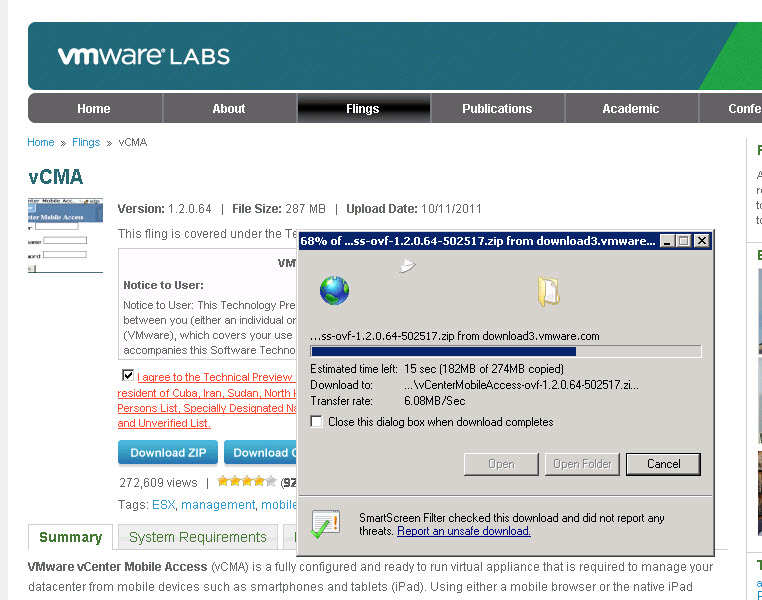Enable close dialog when download completes
Viewport: 762px width, 600px height.
tap(316, 421)
